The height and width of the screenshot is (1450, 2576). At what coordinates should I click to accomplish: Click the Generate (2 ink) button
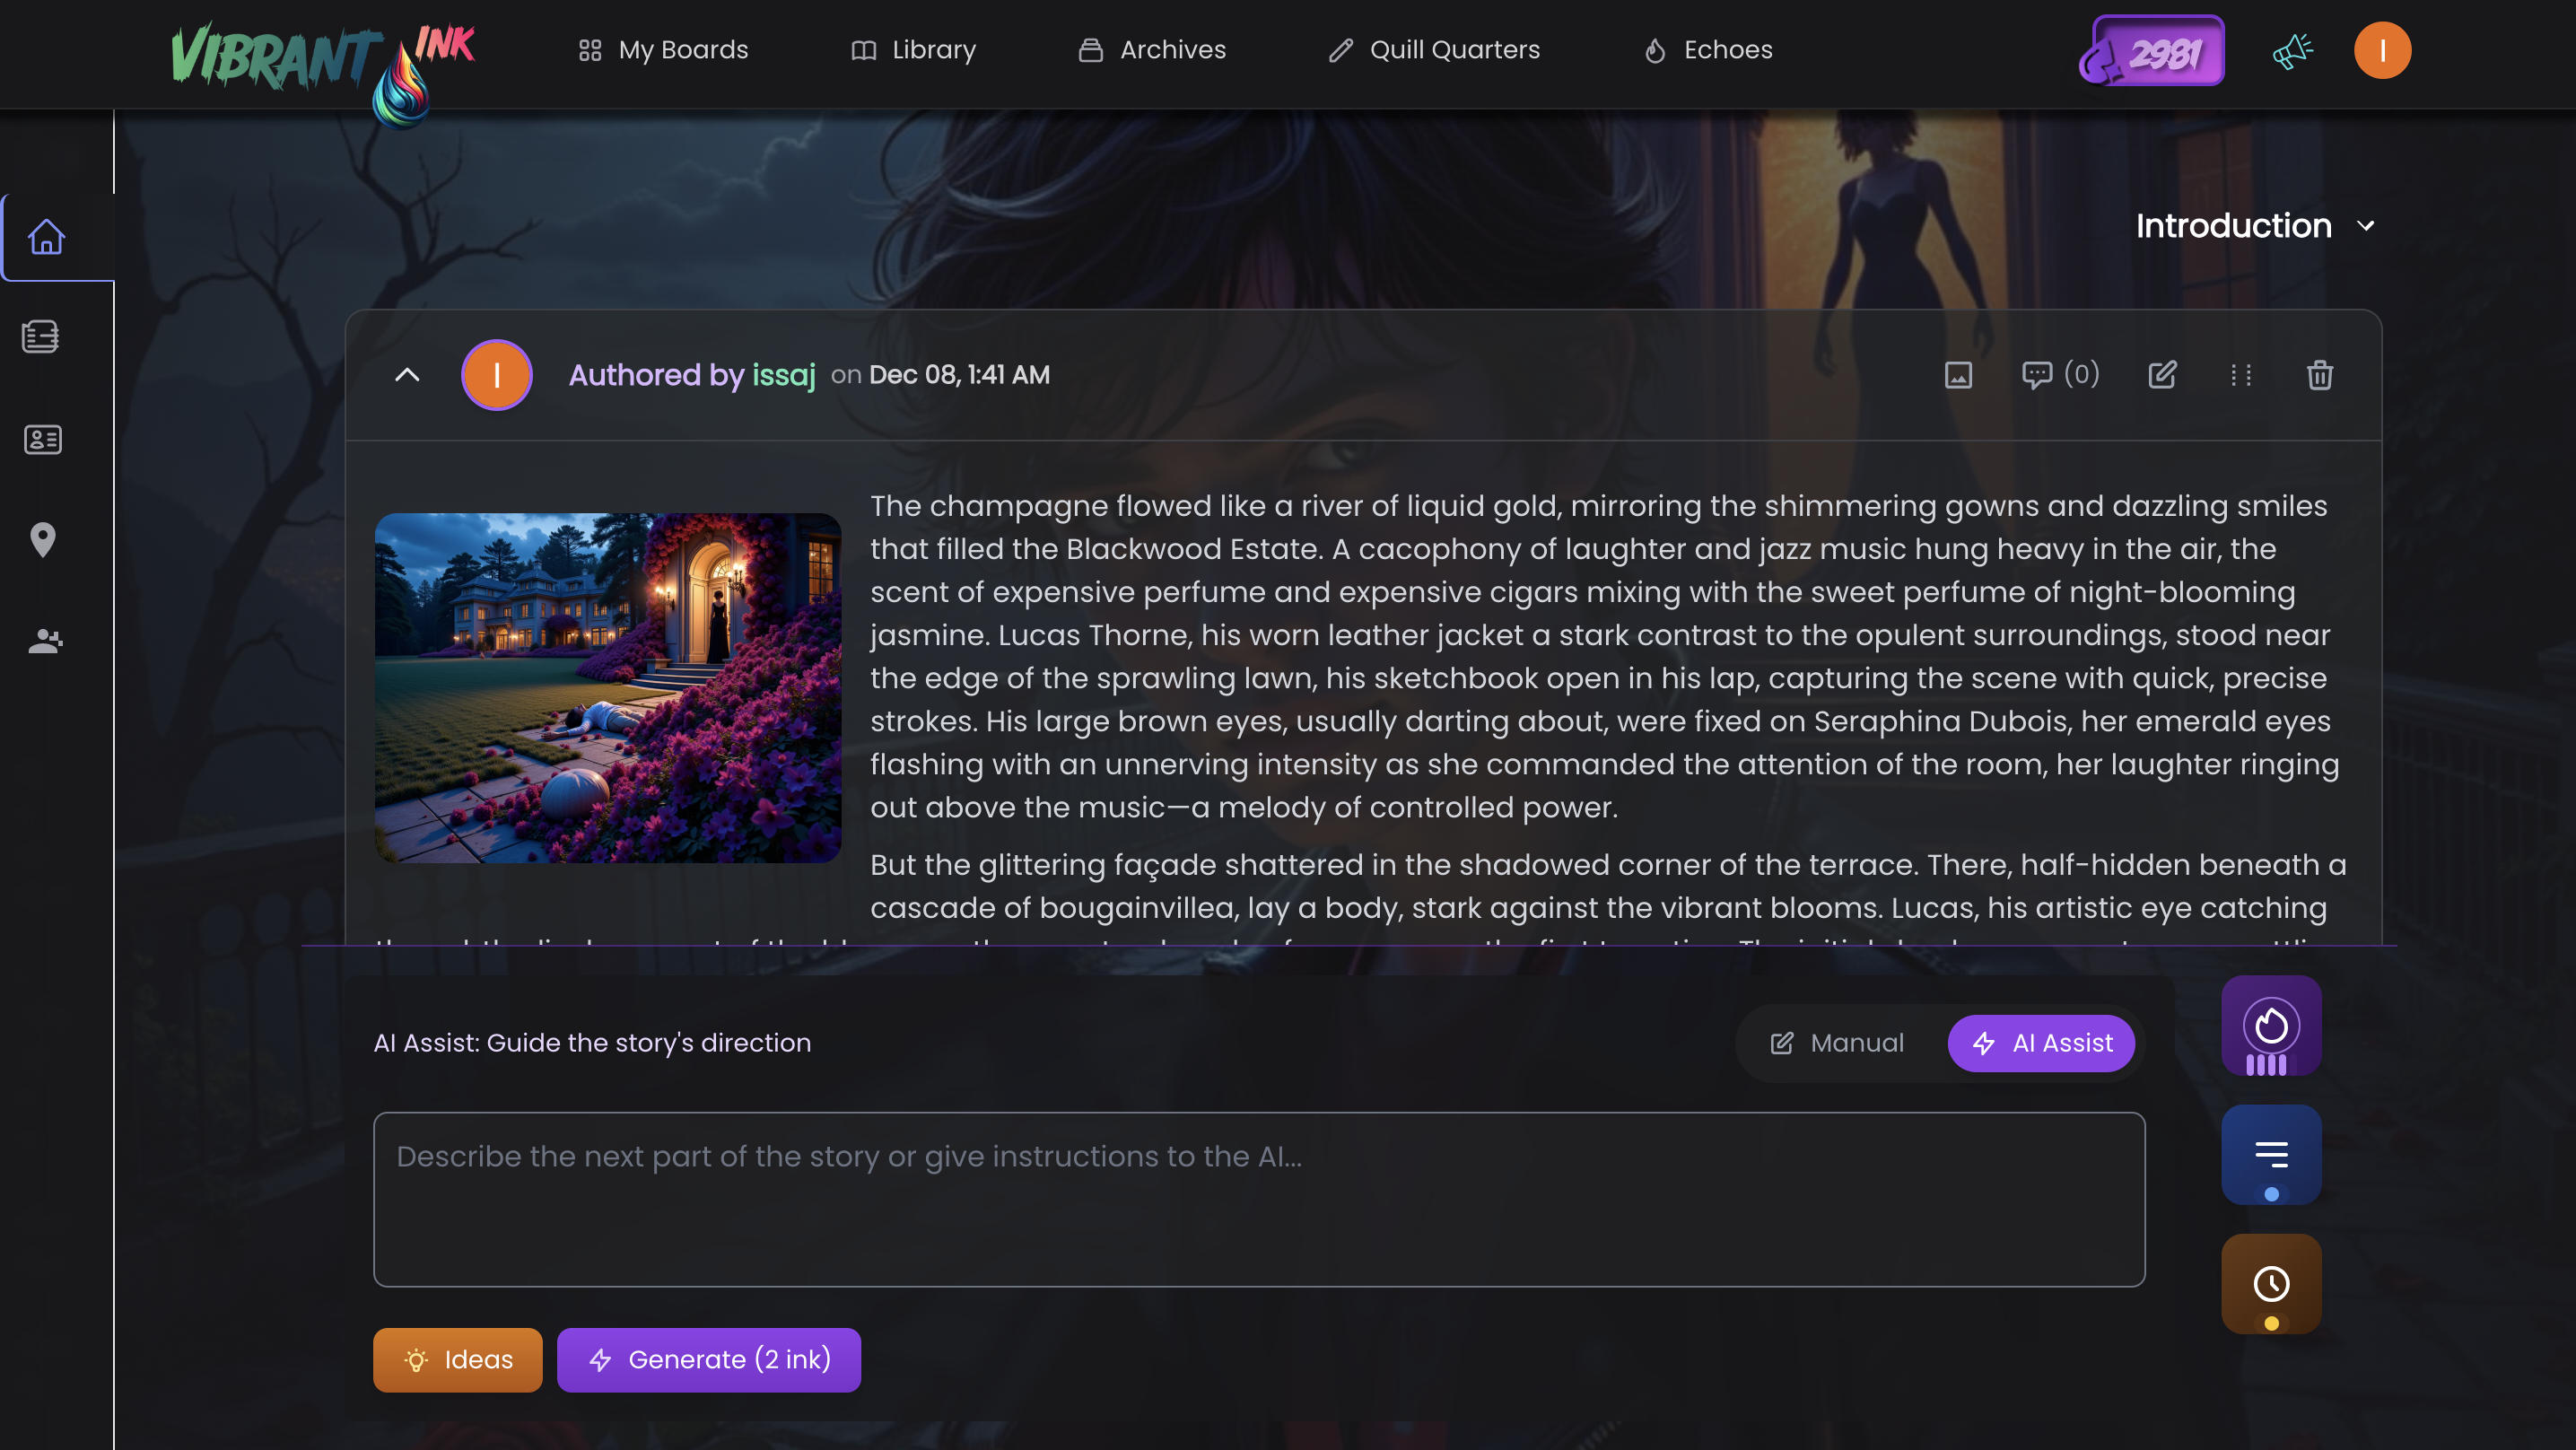point(709,1359)
